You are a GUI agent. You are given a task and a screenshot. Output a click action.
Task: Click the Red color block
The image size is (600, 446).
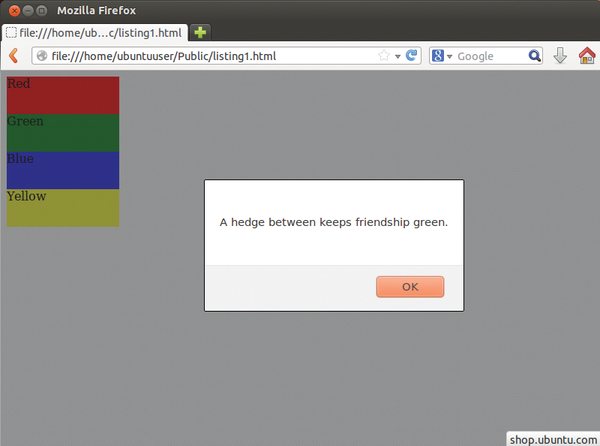click(x=63, y=95)
